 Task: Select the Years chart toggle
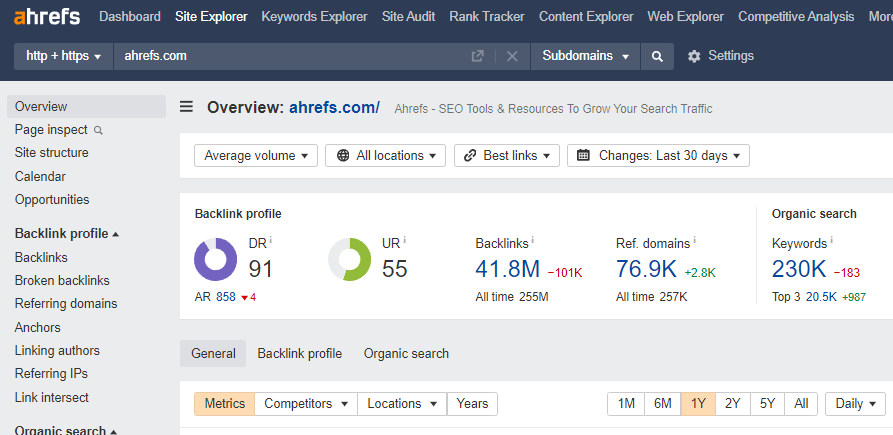point(472,404)
